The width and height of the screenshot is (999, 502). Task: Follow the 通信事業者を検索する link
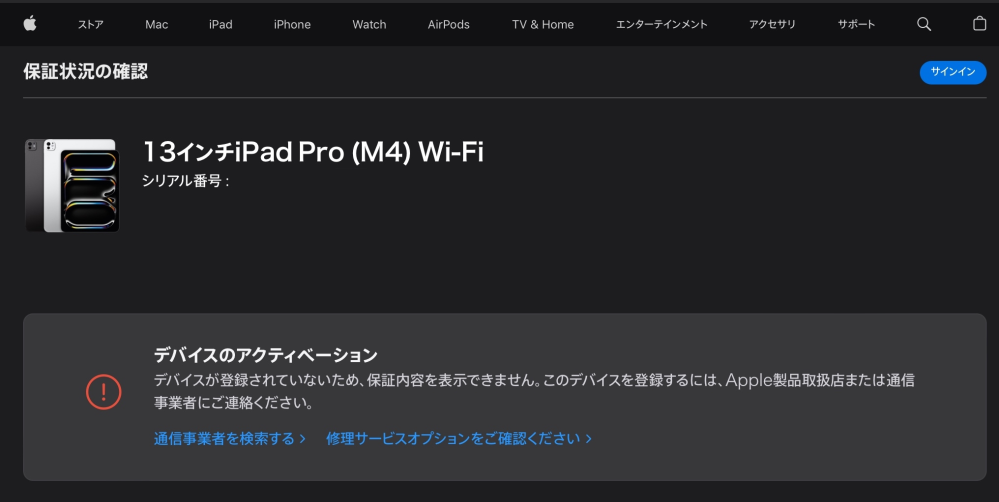[x=229, y=438]
